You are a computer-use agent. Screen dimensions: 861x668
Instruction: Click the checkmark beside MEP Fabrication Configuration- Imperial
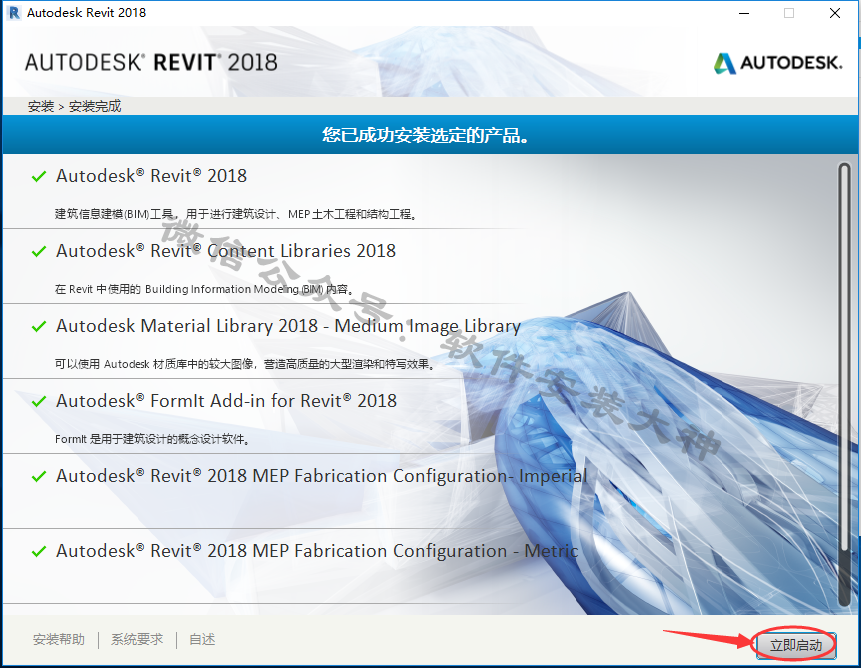coord(38,476)
